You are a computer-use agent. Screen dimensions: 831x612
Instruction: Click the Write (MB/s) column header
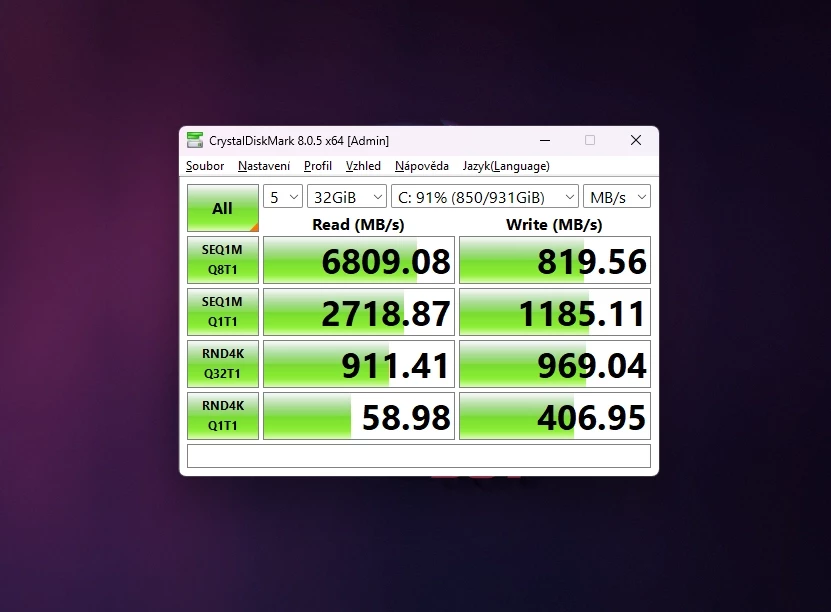pyautogui.click(x=554, y=225)
